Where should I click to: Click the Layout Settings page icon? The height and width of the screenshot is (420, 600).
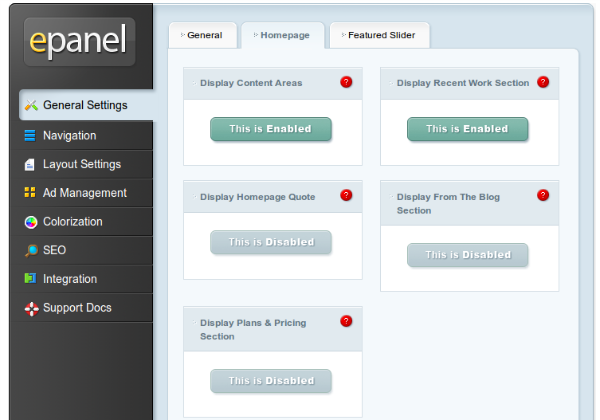30,164
